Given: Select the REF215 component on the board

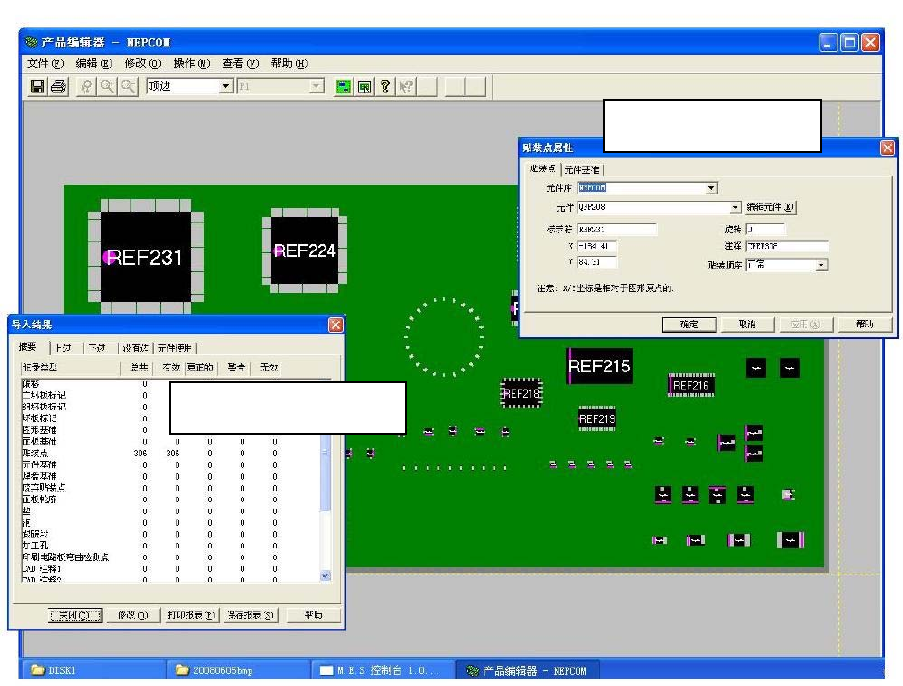Looking at the screenshot, I should [x=599, y=366].
